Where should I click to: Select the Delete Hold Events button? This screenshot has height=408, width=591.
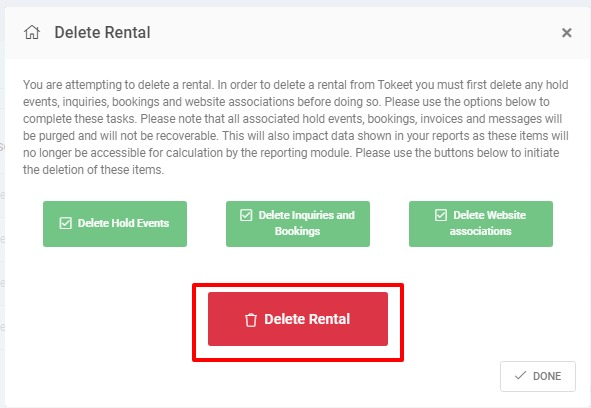[115, 224]
